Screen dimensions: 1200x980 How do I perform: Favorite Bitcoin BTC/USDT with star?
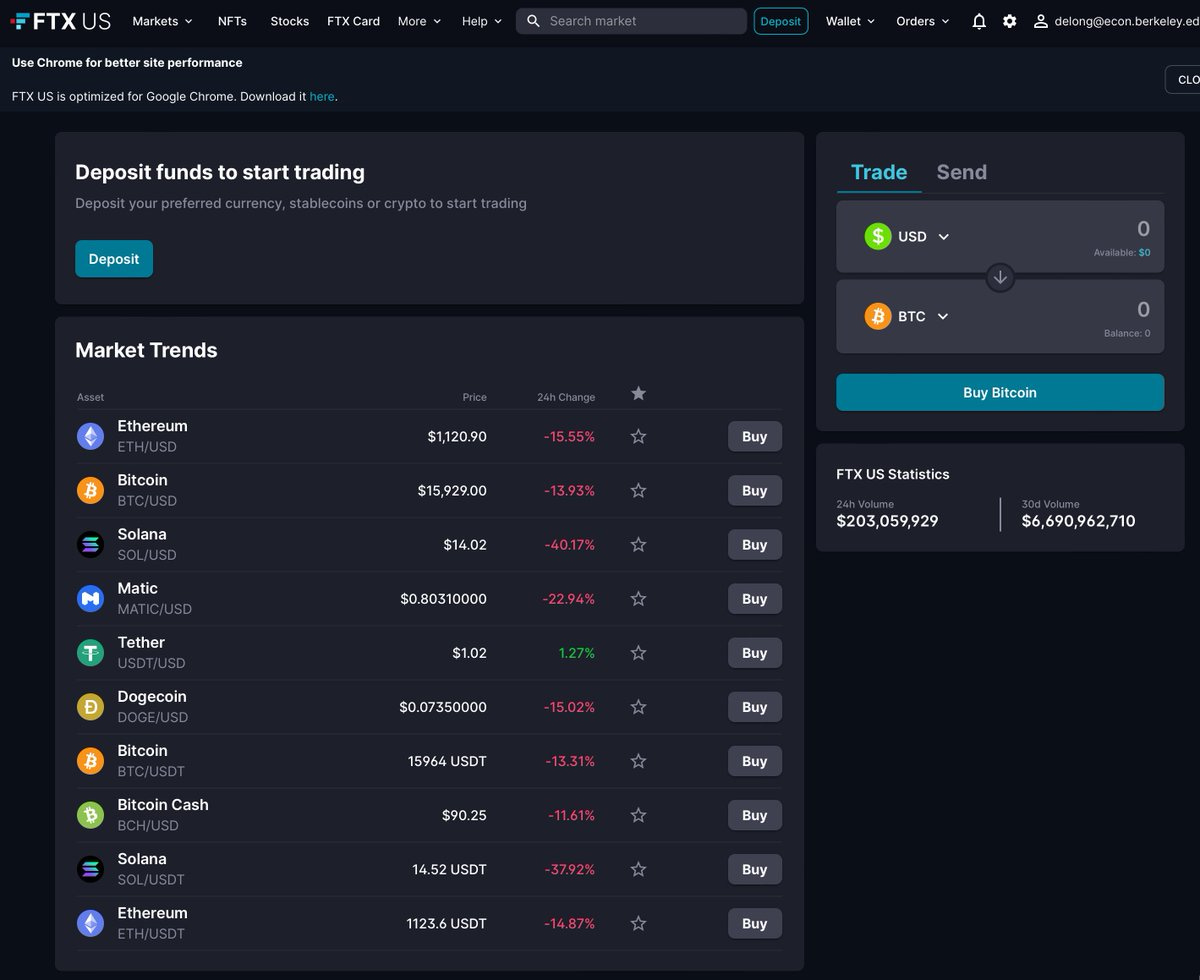coord(638,761)
